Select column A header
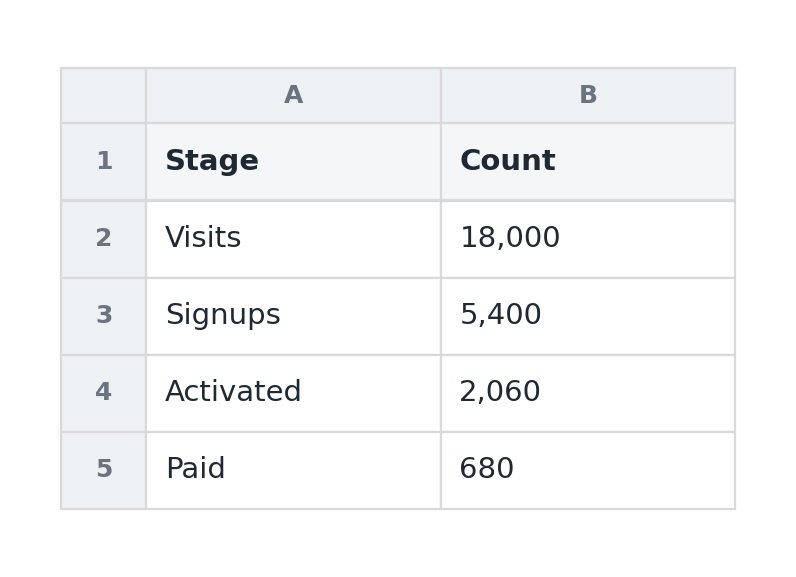The height and width of the screenshot is (577, 796). pos(293,95)
